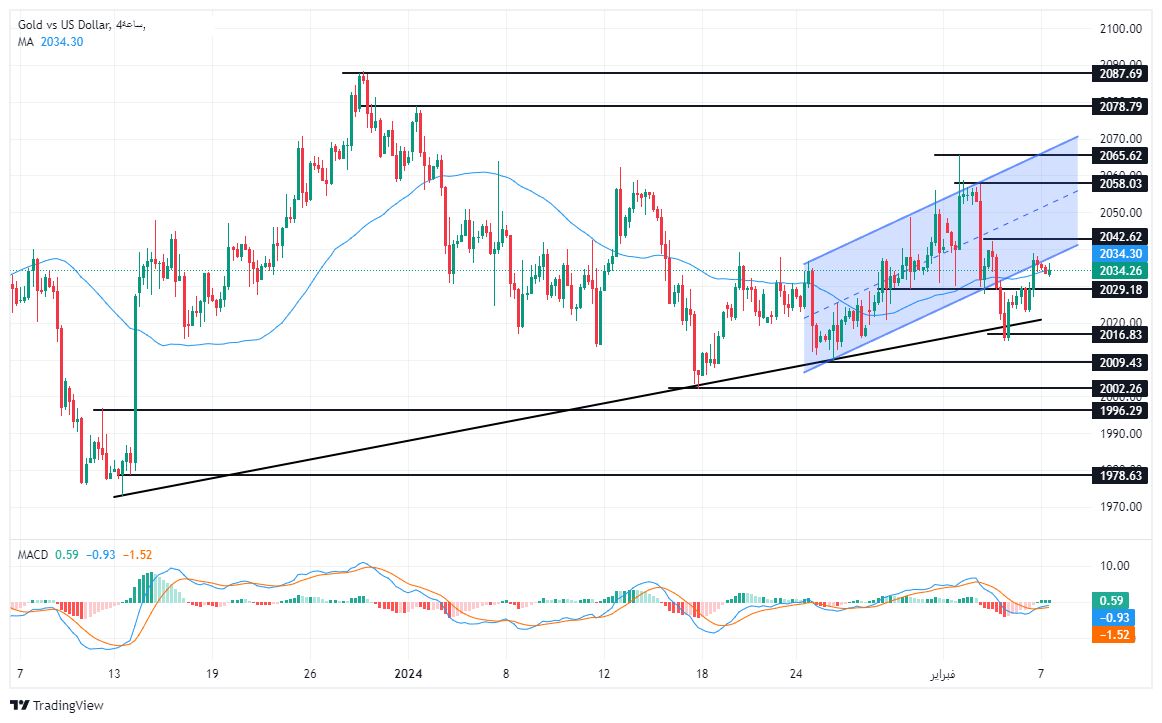The height and width of the screenshot is (723, 1162).
Task: Click the blue −0.93 MACD value tag
Action: coord(1113,618)
